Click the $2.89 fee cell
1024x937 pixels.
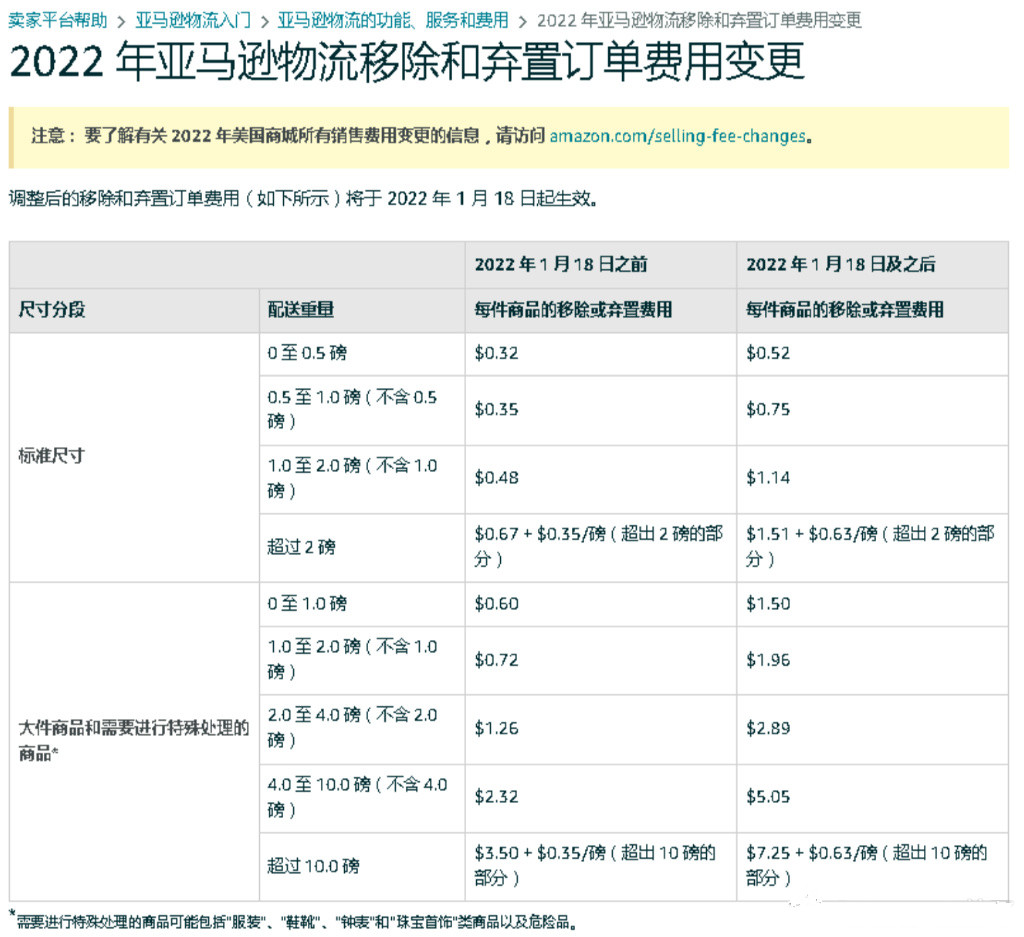768,728
